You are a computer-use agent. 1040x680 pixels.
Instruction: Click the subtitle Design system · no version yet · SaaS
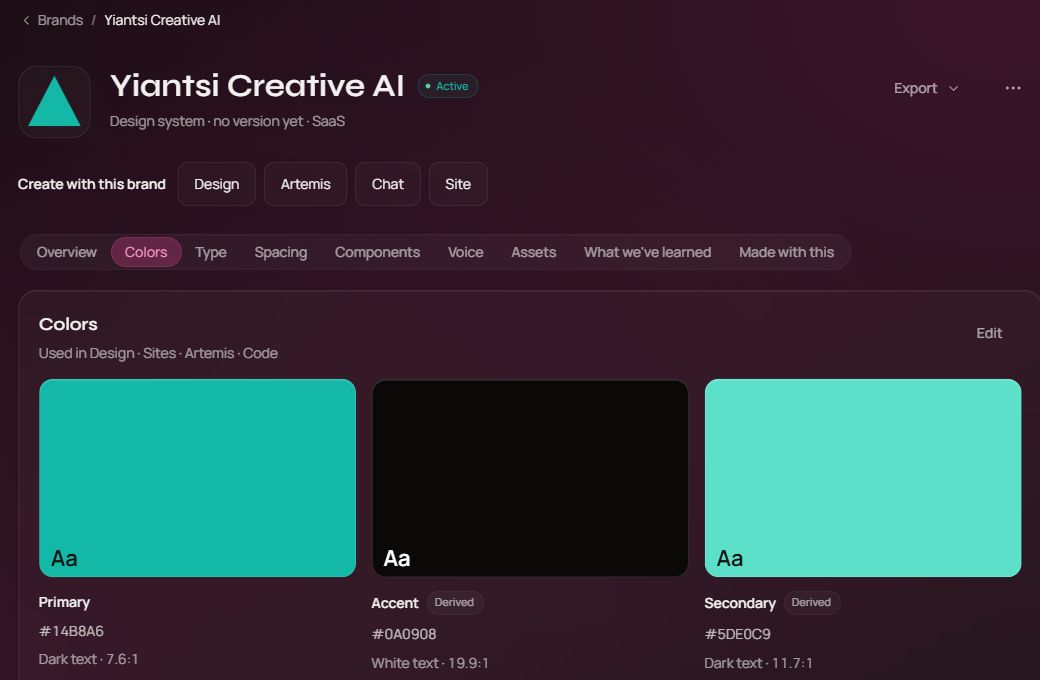pos(228,121)
